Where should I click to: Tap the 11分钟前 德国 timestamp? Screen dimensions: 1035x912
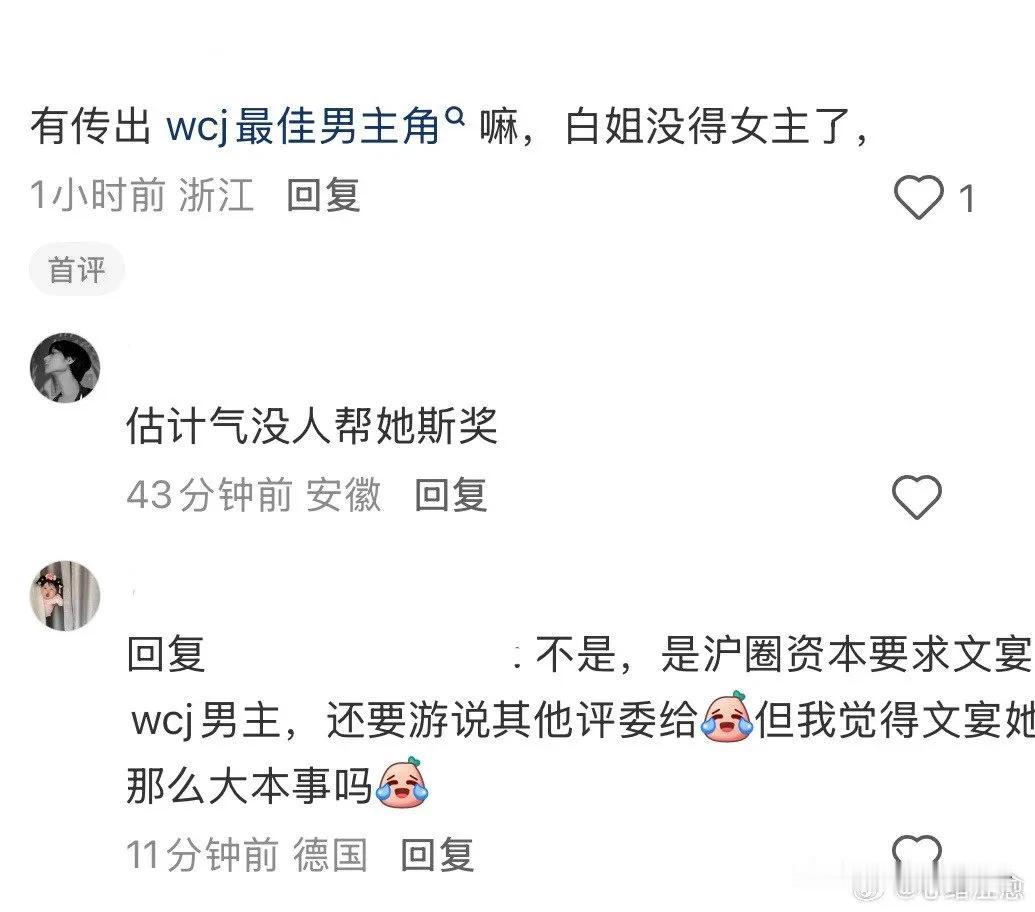tap(247, 855)
